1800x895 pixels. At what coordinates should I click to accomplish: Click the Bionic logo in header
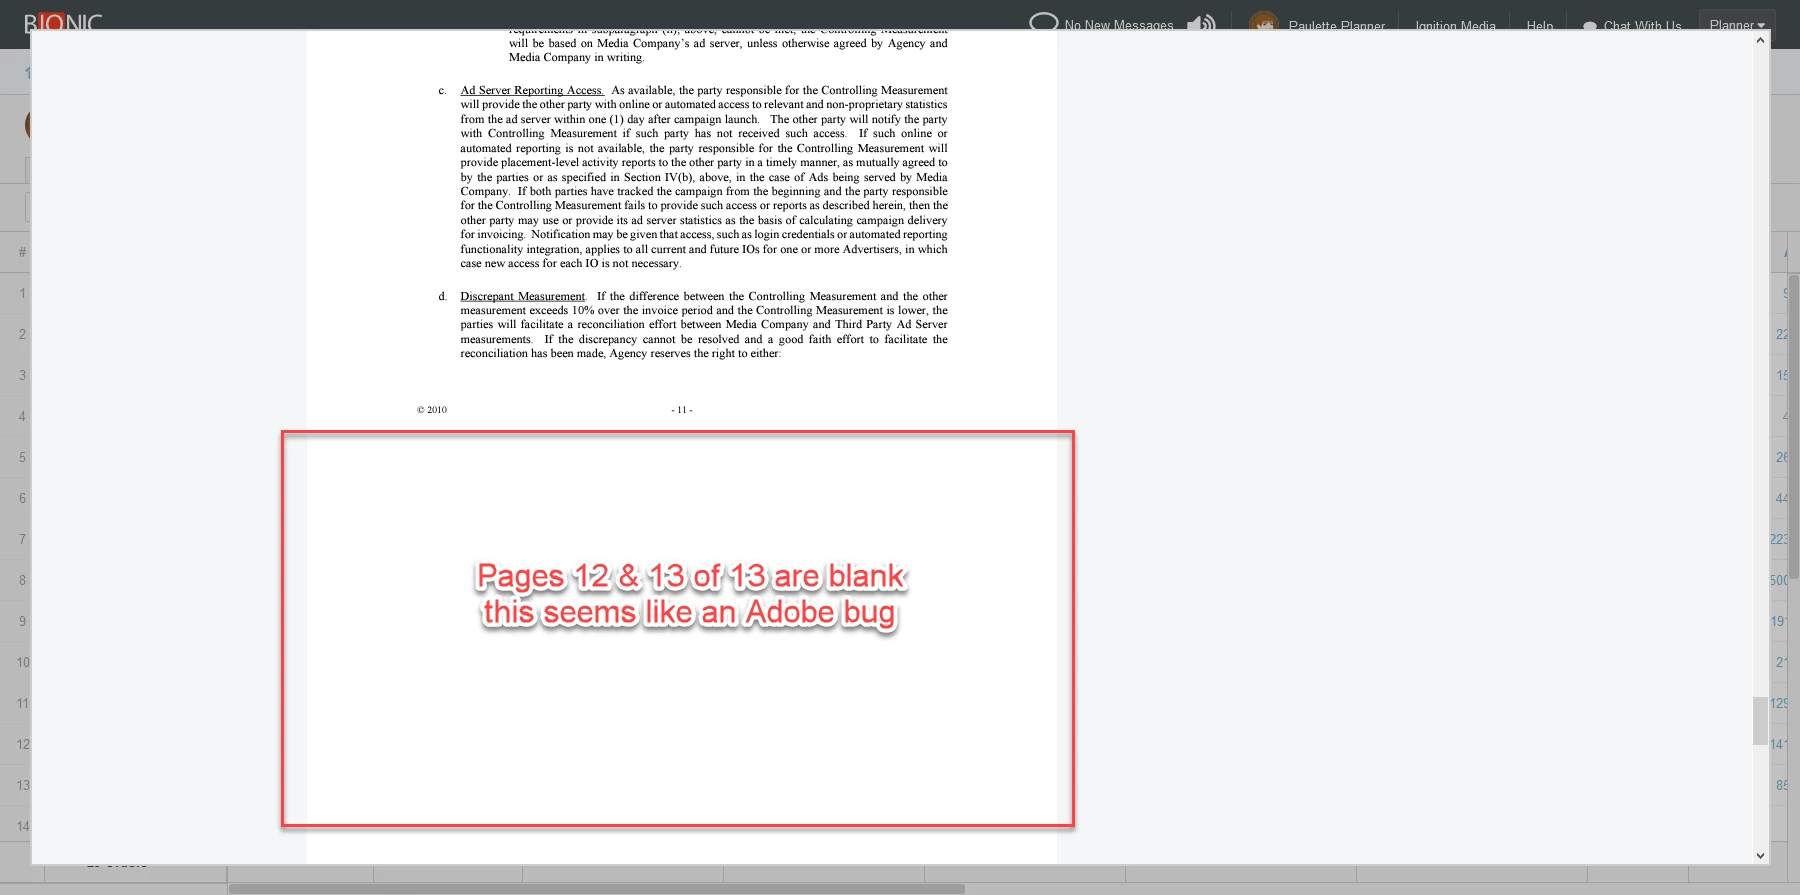(x=63, y=22)
